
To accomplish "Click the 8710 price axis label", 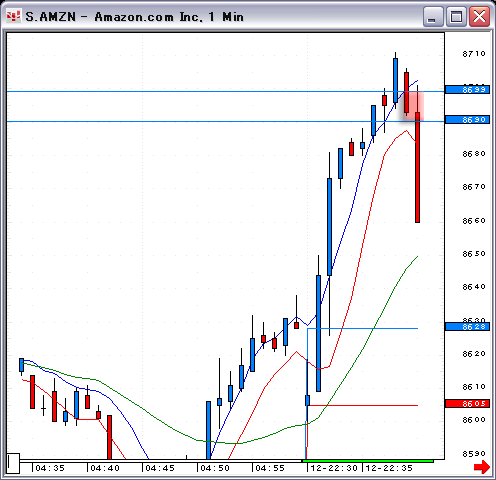I will point(474,54).
